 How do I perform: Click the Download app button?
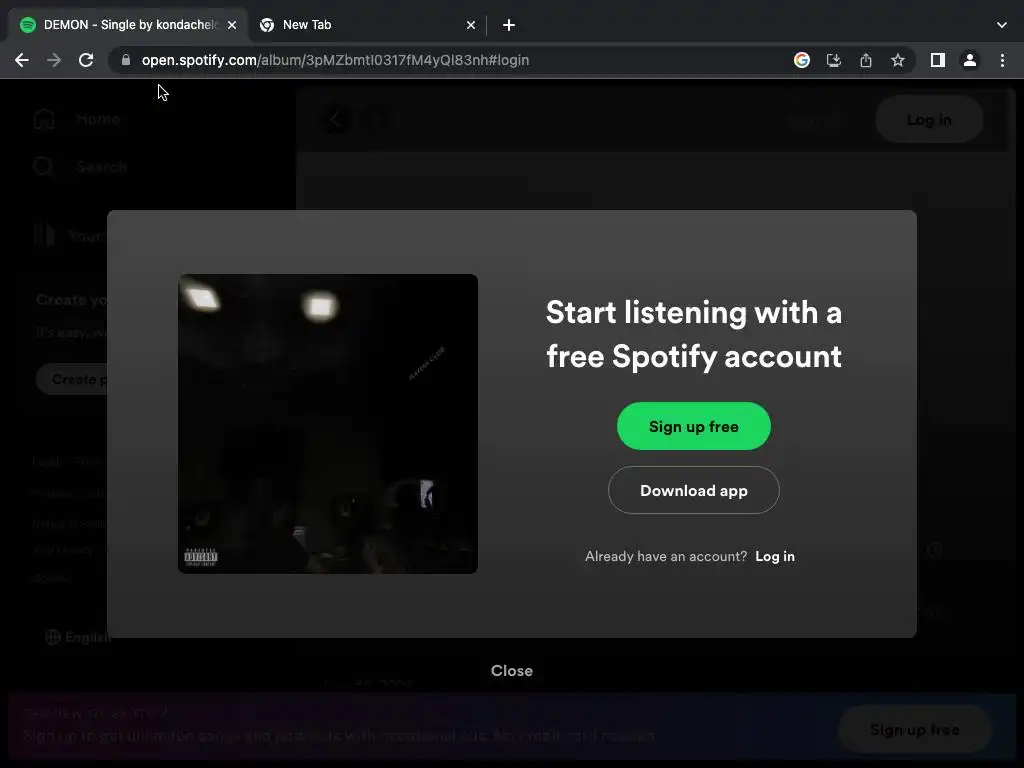(x=694, y=490)
